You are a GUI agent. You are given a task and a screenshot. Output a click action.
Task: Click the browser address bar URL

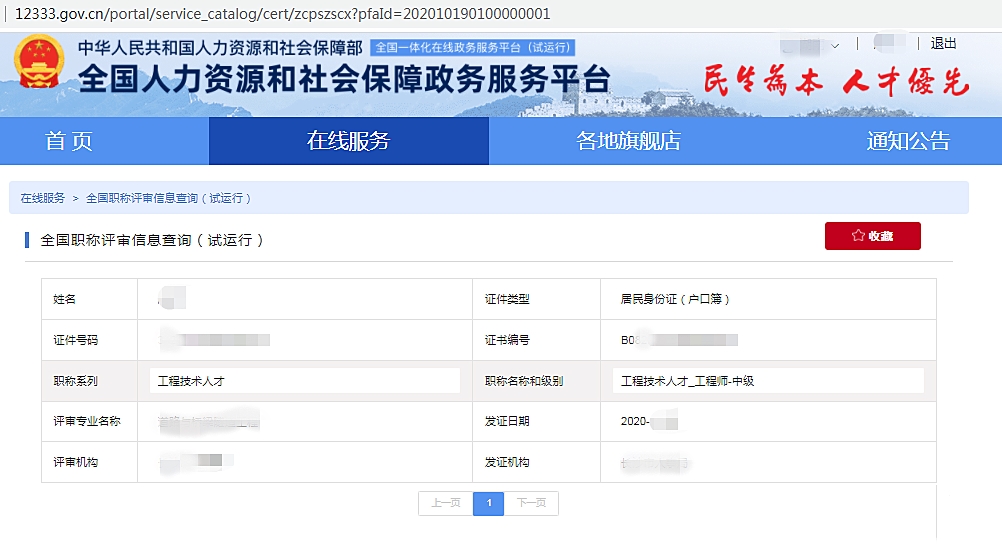point(282,15)
